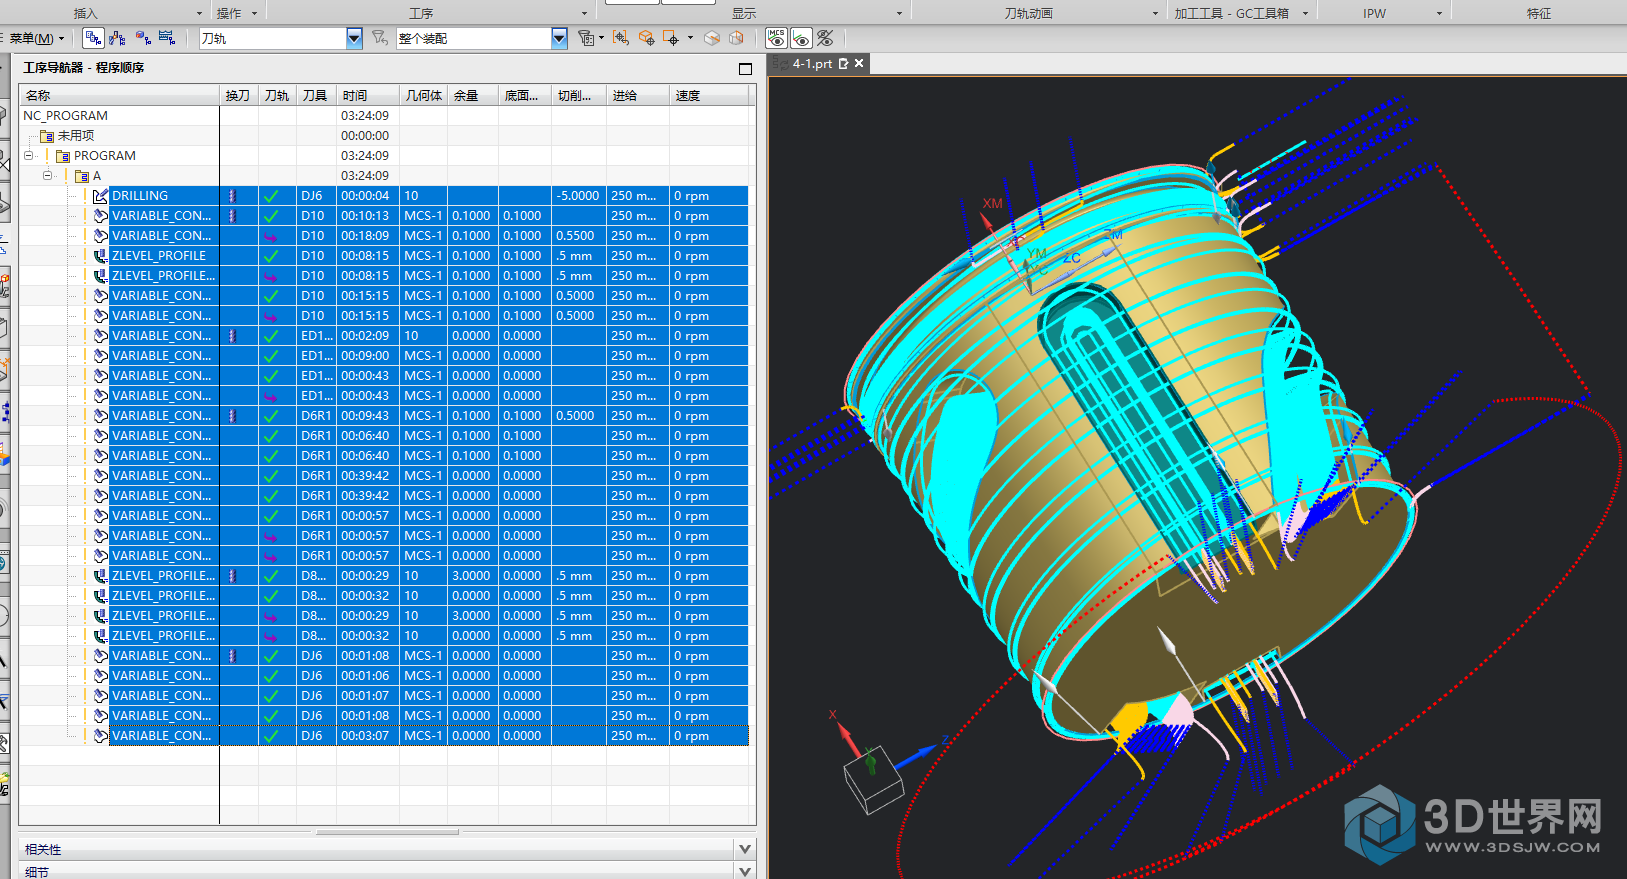This screenshot has height=879, width=1627.
Task: Click the 00:03:07 time cell
Action: tap(367, 736)
